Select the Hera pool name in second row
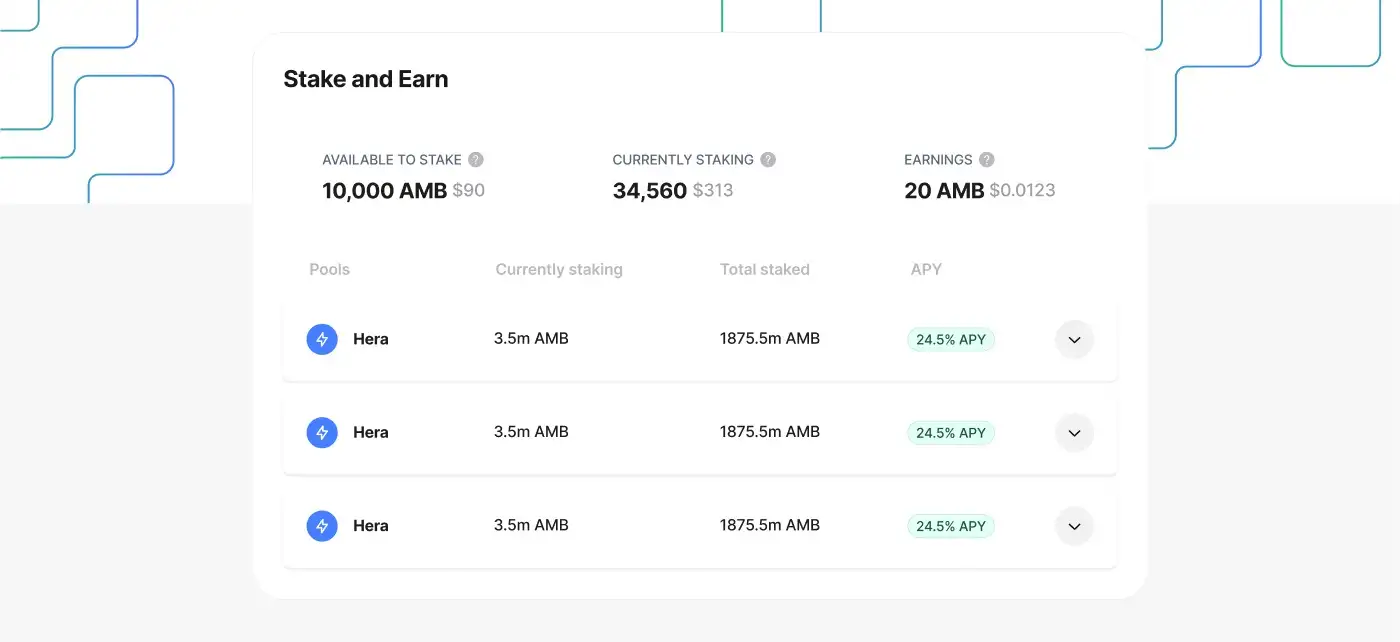The width and height of the screenshot is (1400, 642). pos(370,433)
